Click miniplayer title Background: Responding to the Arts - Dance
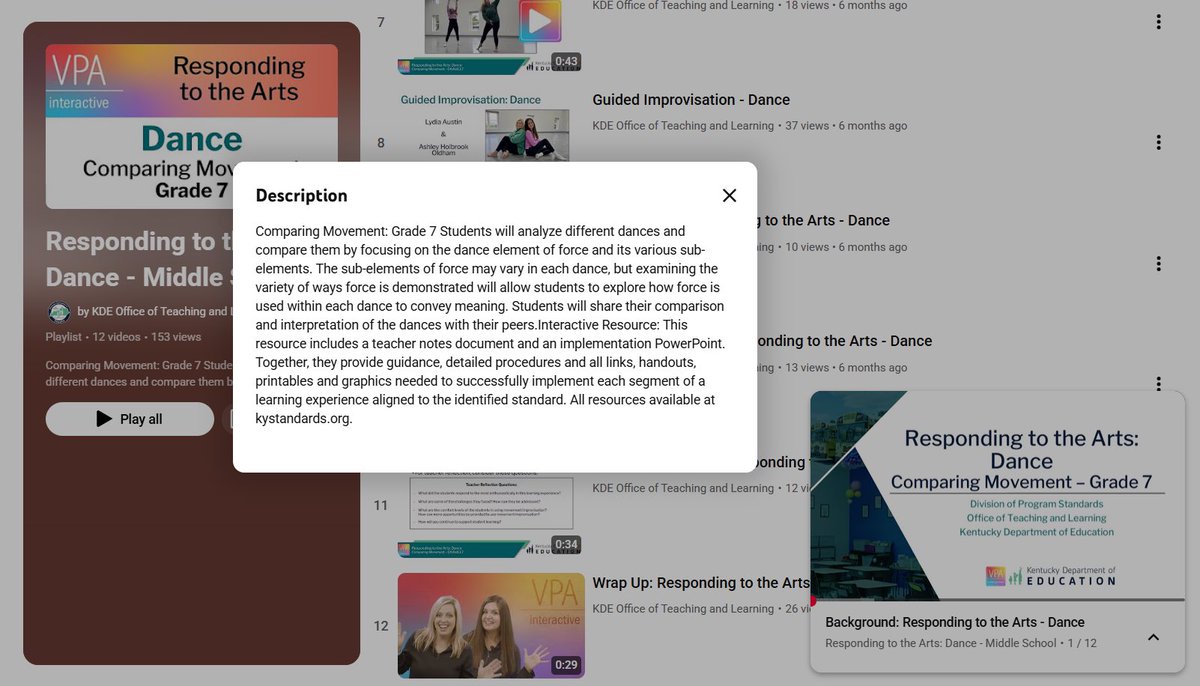The height and width of the screenshot is (686, 1200). pyautogui.click(x=955, y=622)
